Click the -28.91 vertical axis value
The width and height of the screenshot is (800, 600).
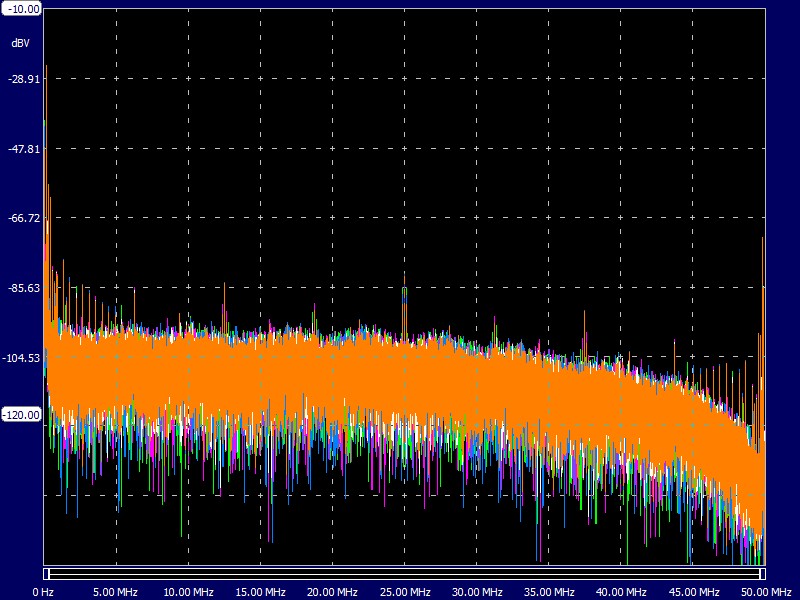pos(23,79)
